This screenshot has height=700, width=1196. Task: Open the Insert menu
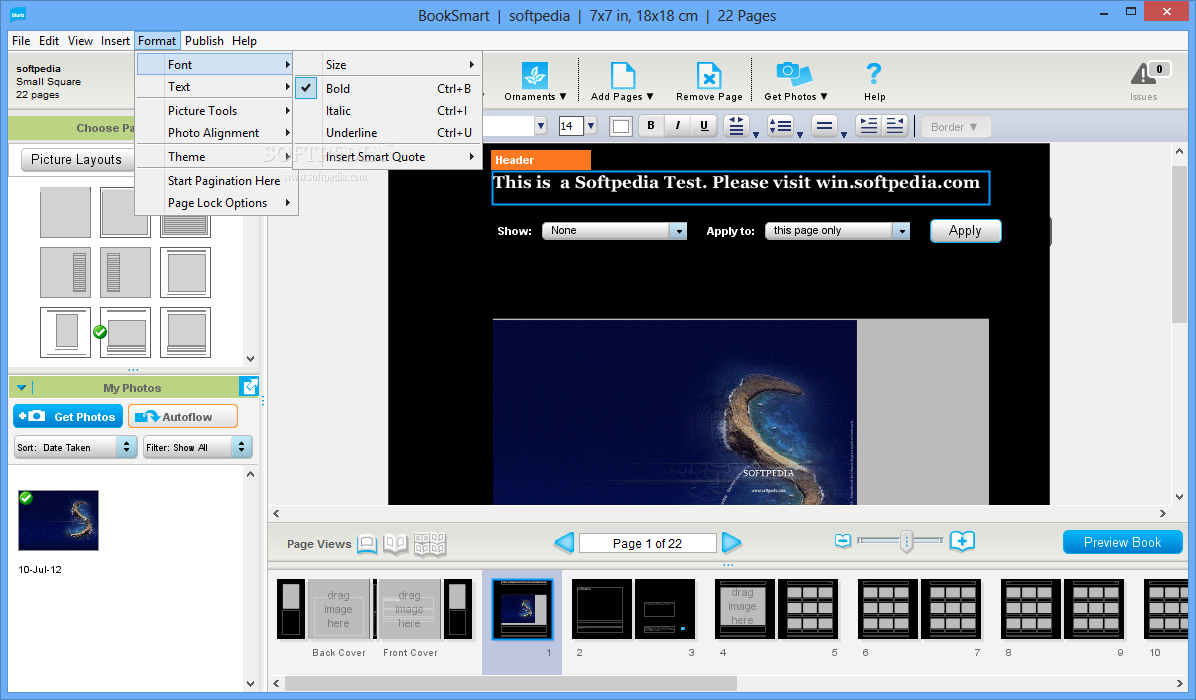click(115, 41)
